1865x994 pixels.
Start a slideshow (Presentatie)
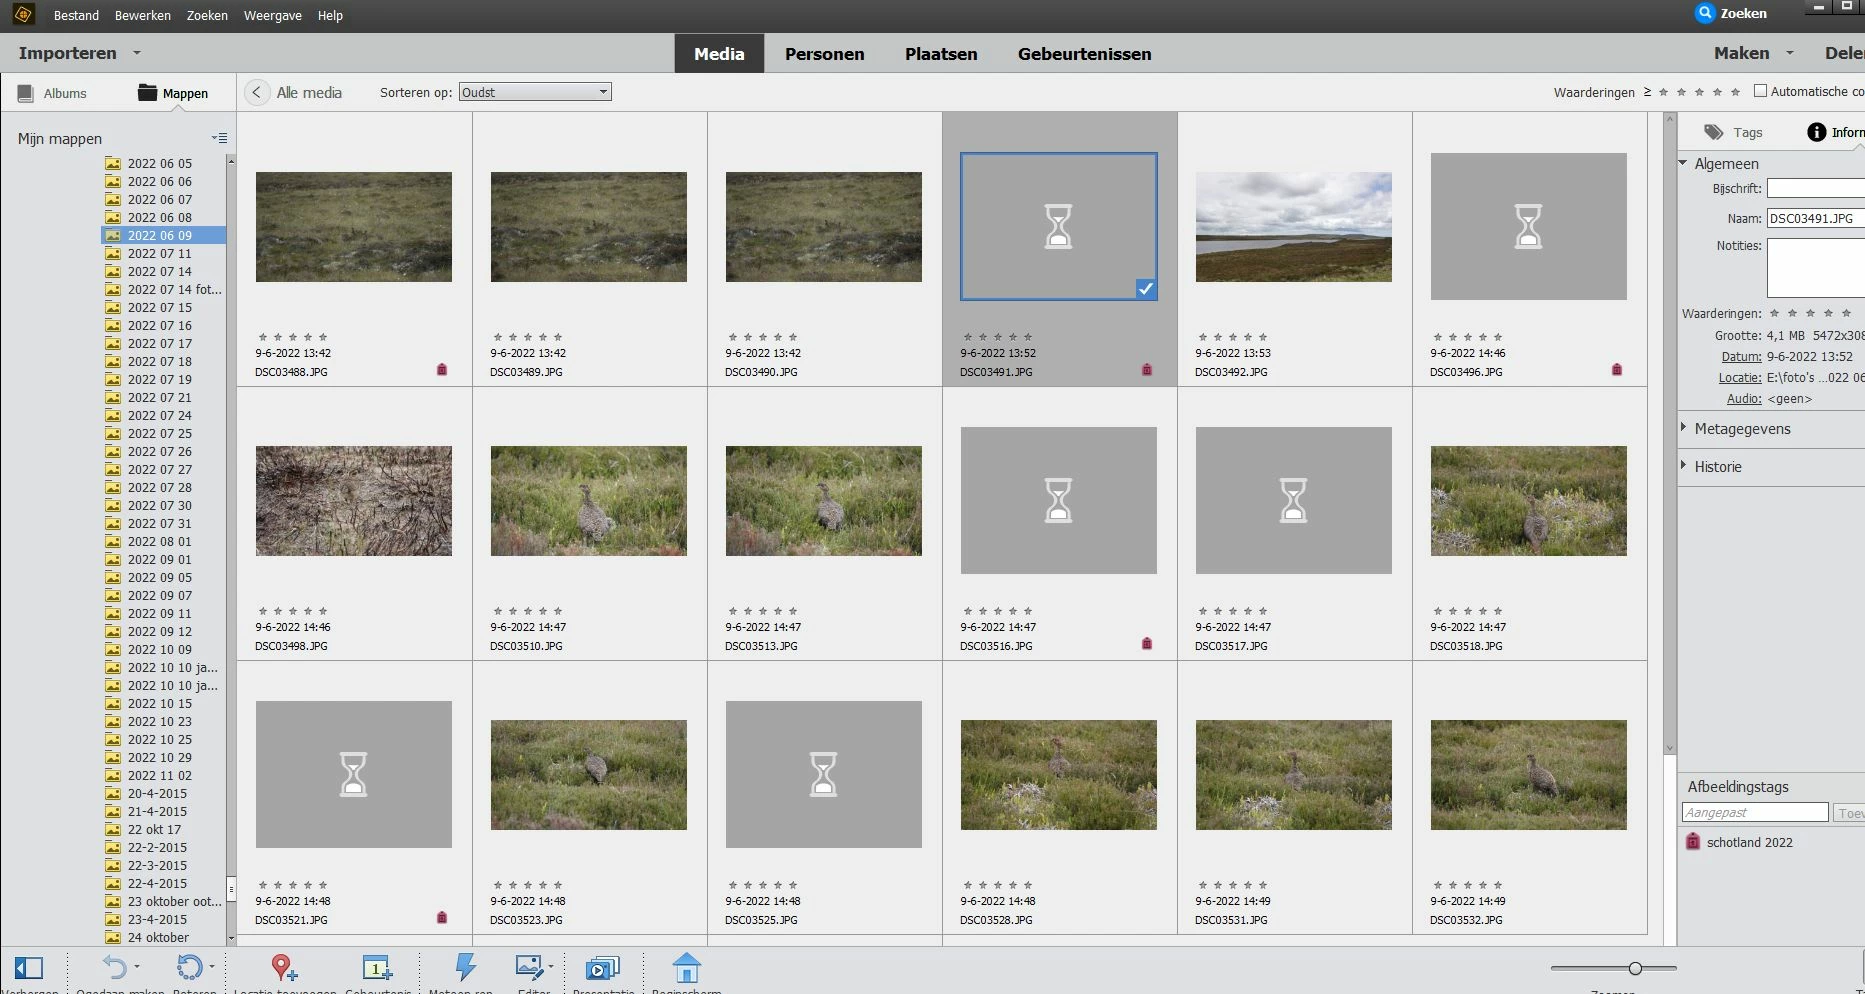[603, 967]
